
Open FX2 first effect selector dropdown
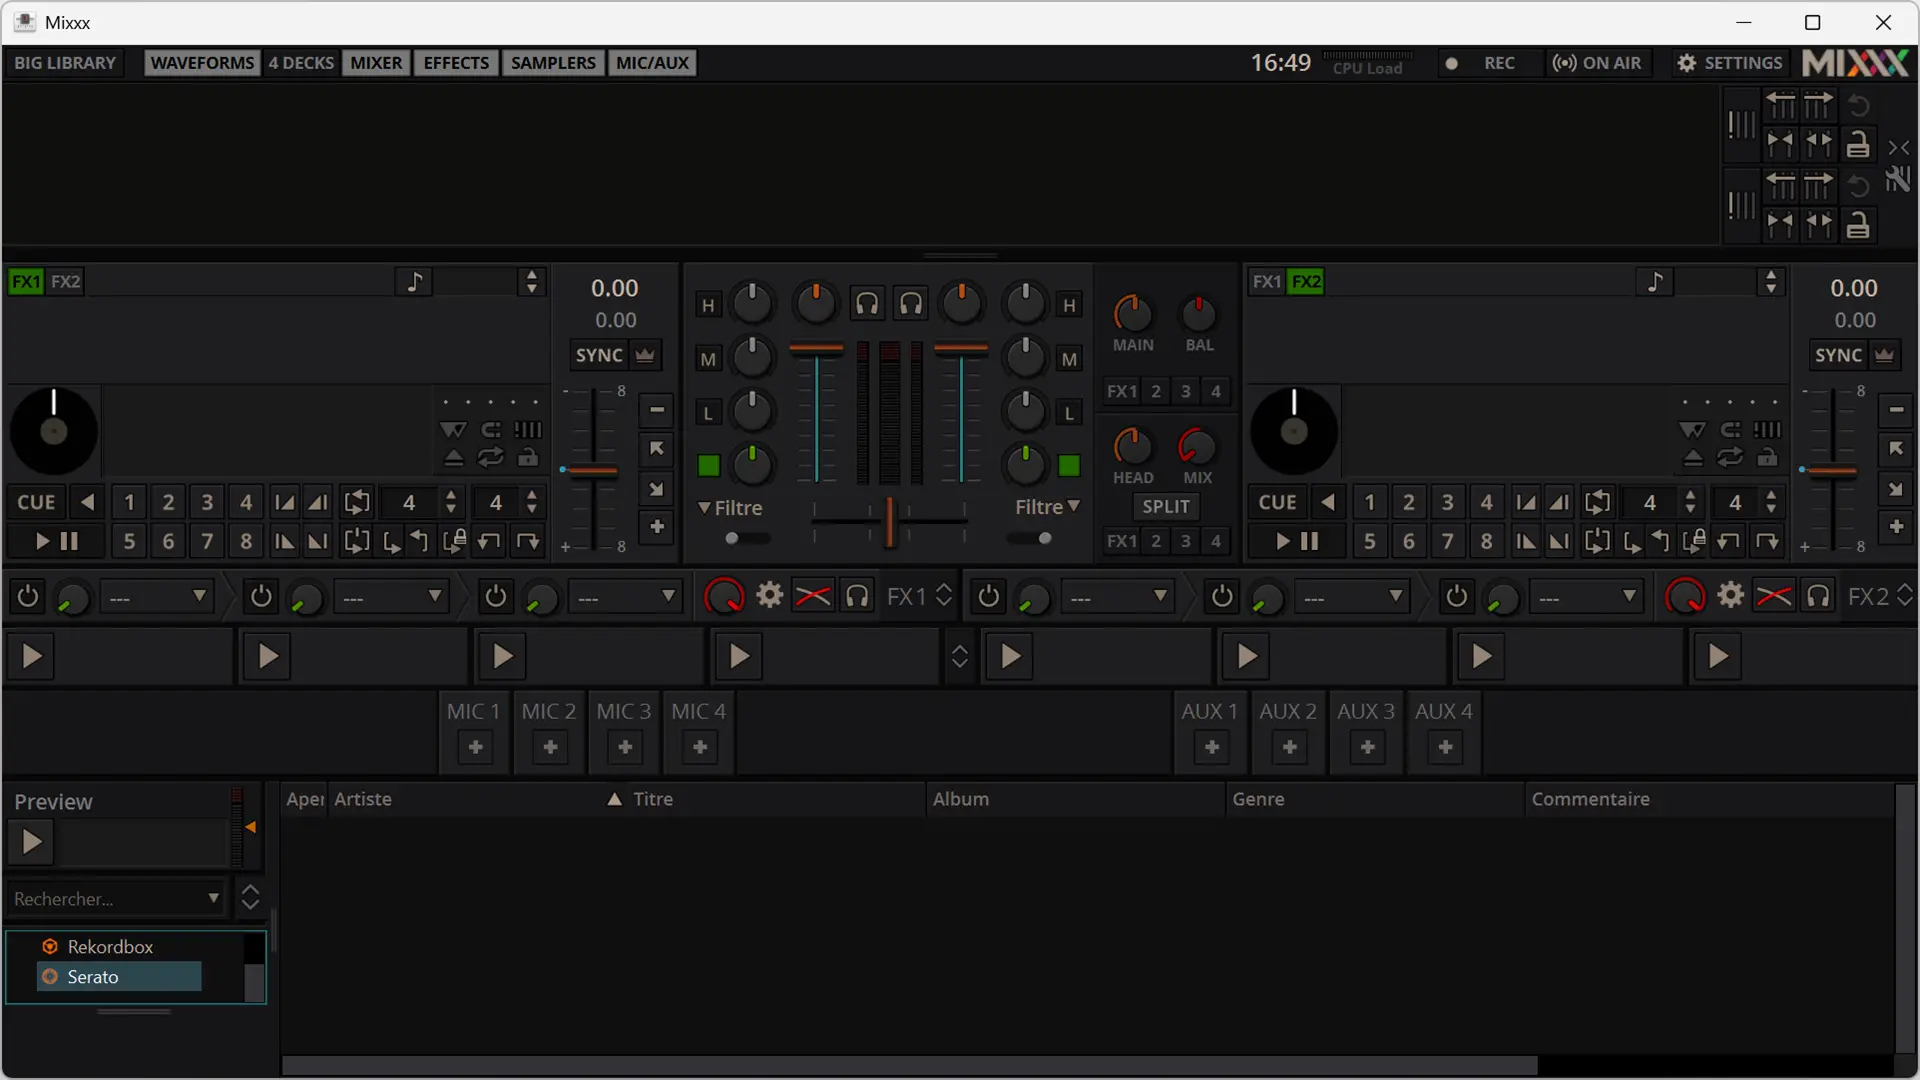pyautogui.click(x=1118, y=598)
